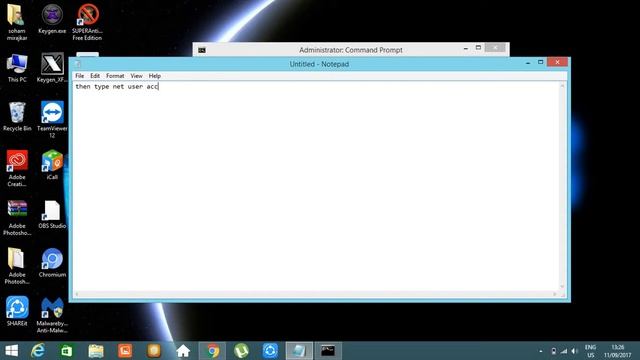Click the network signal tray icon
Image resolution: width=640 pixels, height=360 pixels.
tap(564, 351)
